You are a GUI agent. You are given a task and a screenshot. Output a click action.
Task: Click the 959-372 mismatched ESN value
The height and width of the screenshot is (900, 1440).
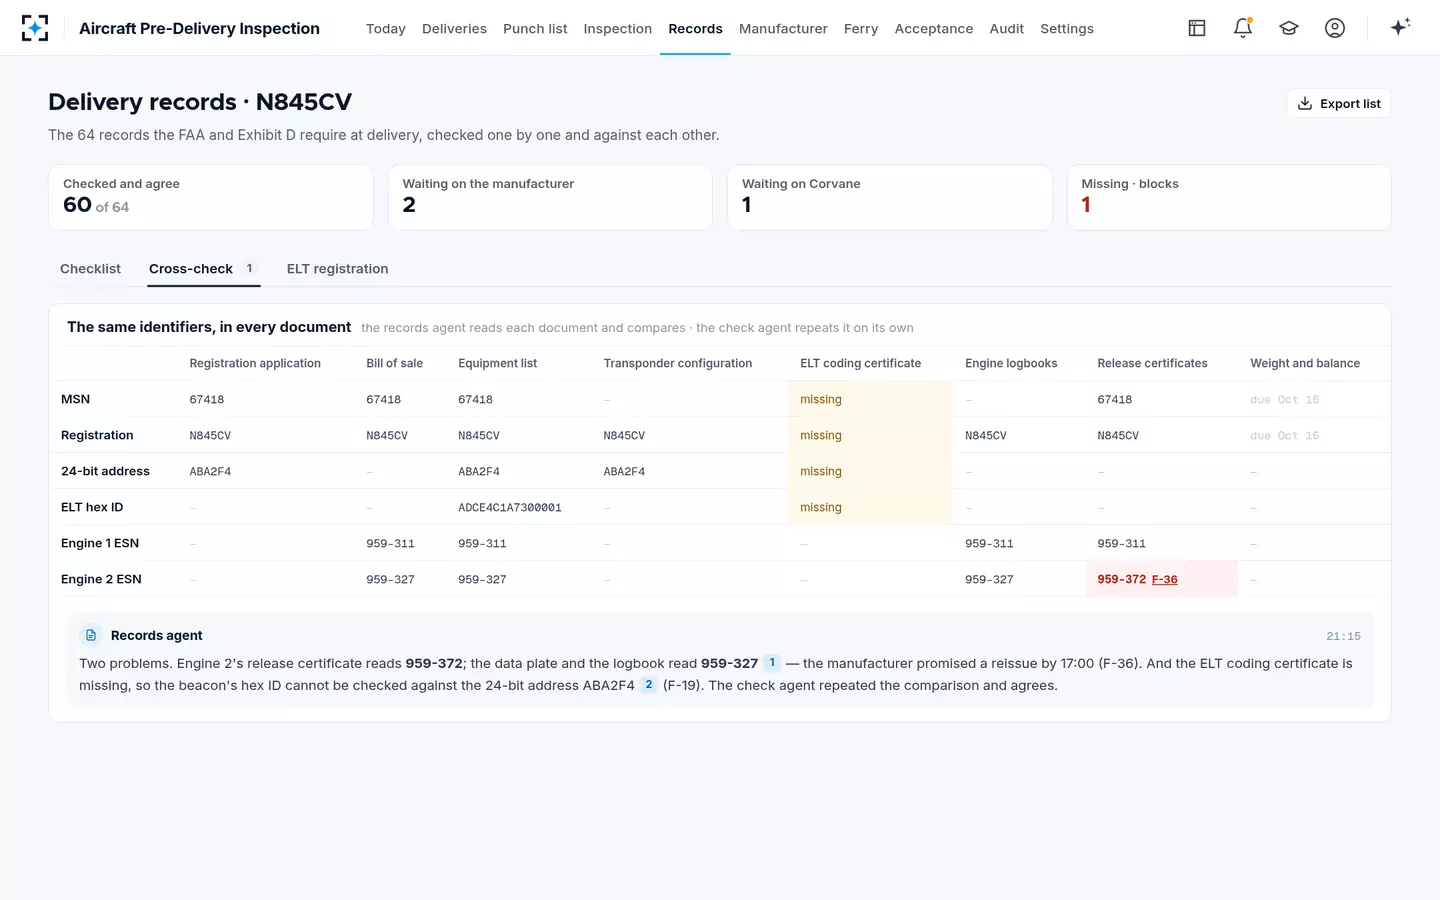click(x=1122, y=579)
